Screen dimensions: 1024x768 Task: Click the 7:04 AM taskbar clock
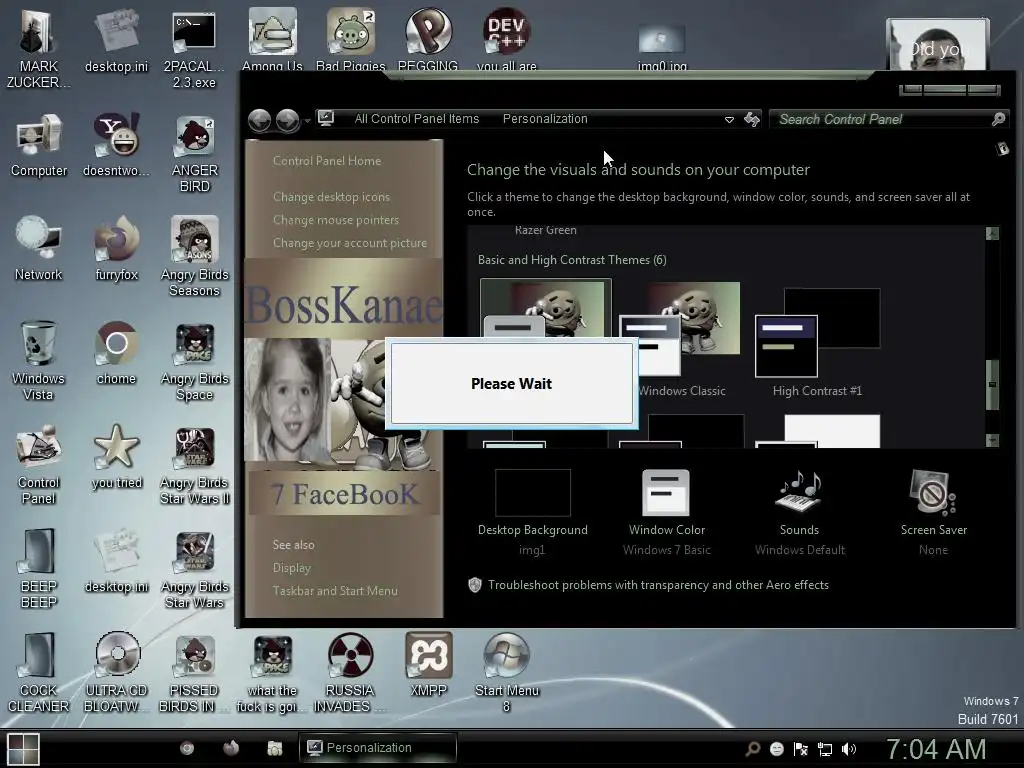click(x=936, y=749)
